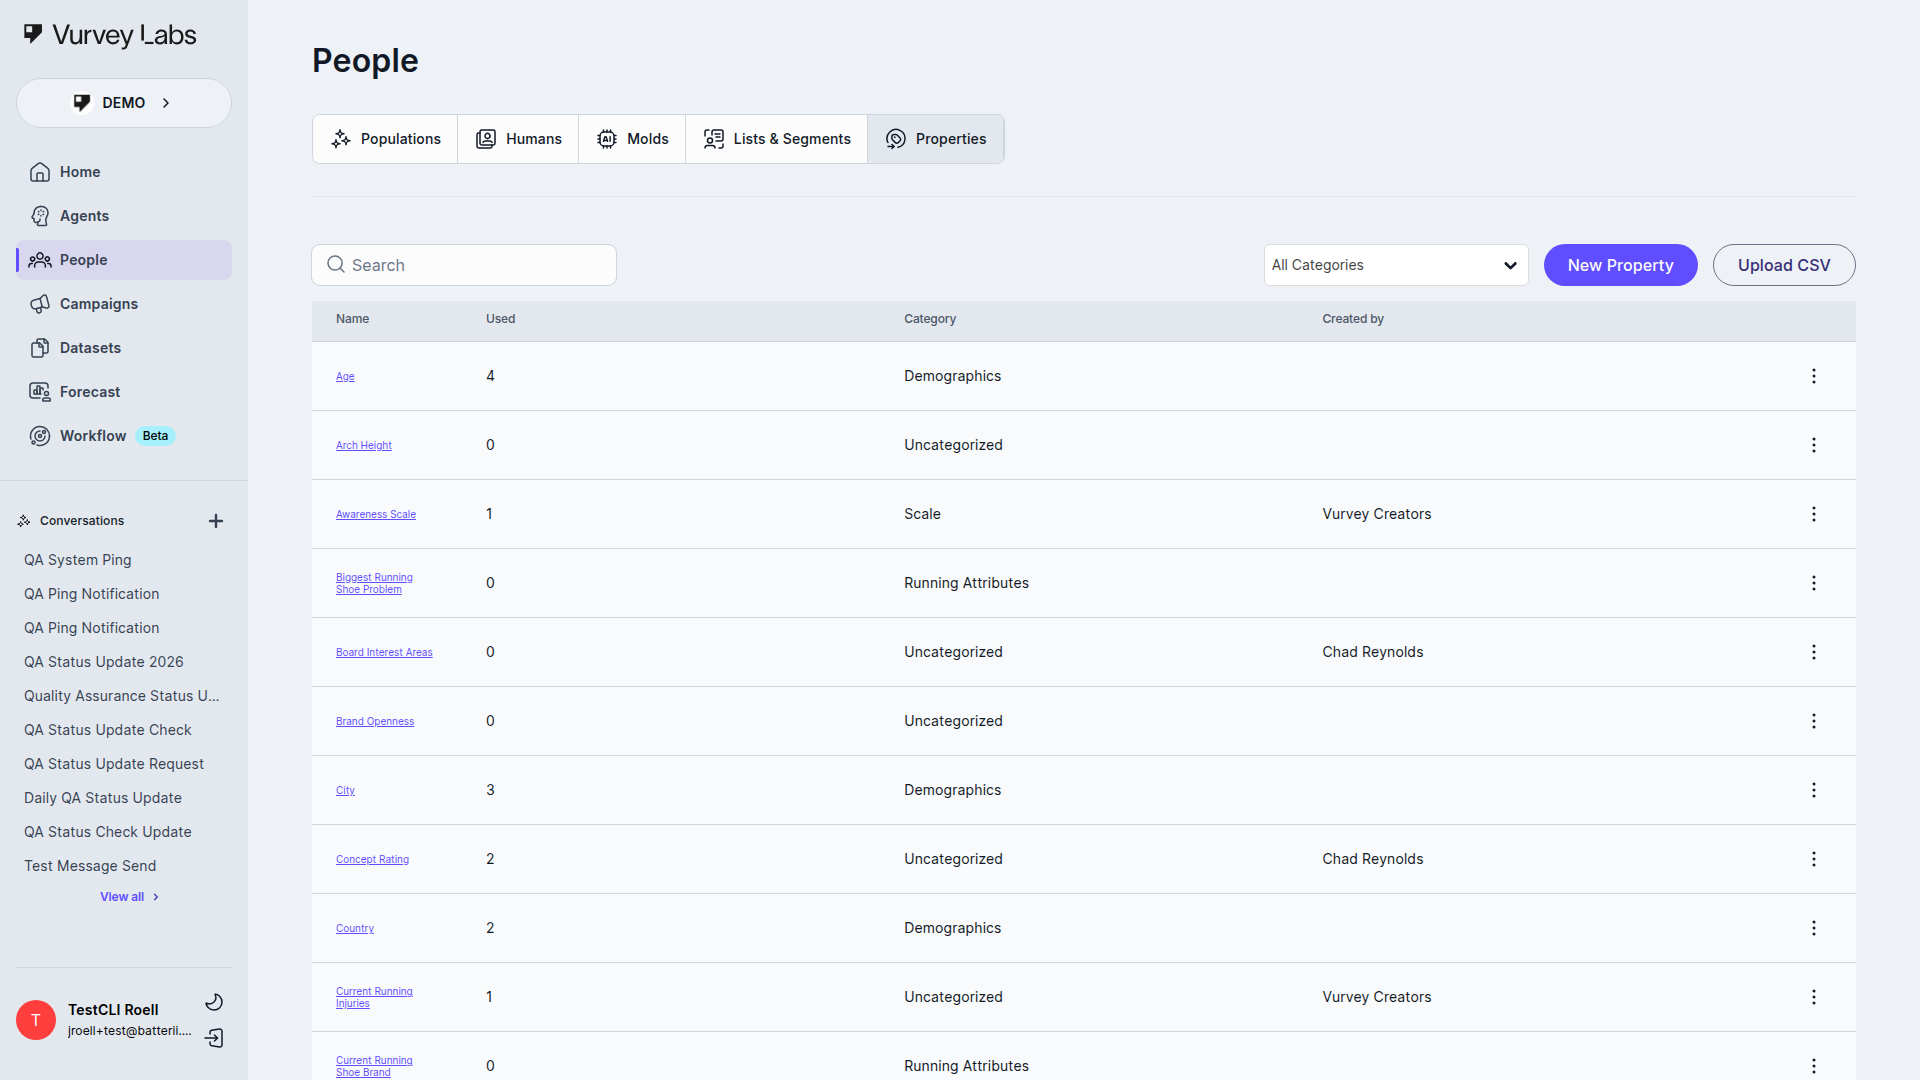Open three-dot menu for Age row
The height and width of the screenshot is (1080, 1920).
tap(1813, 376)
